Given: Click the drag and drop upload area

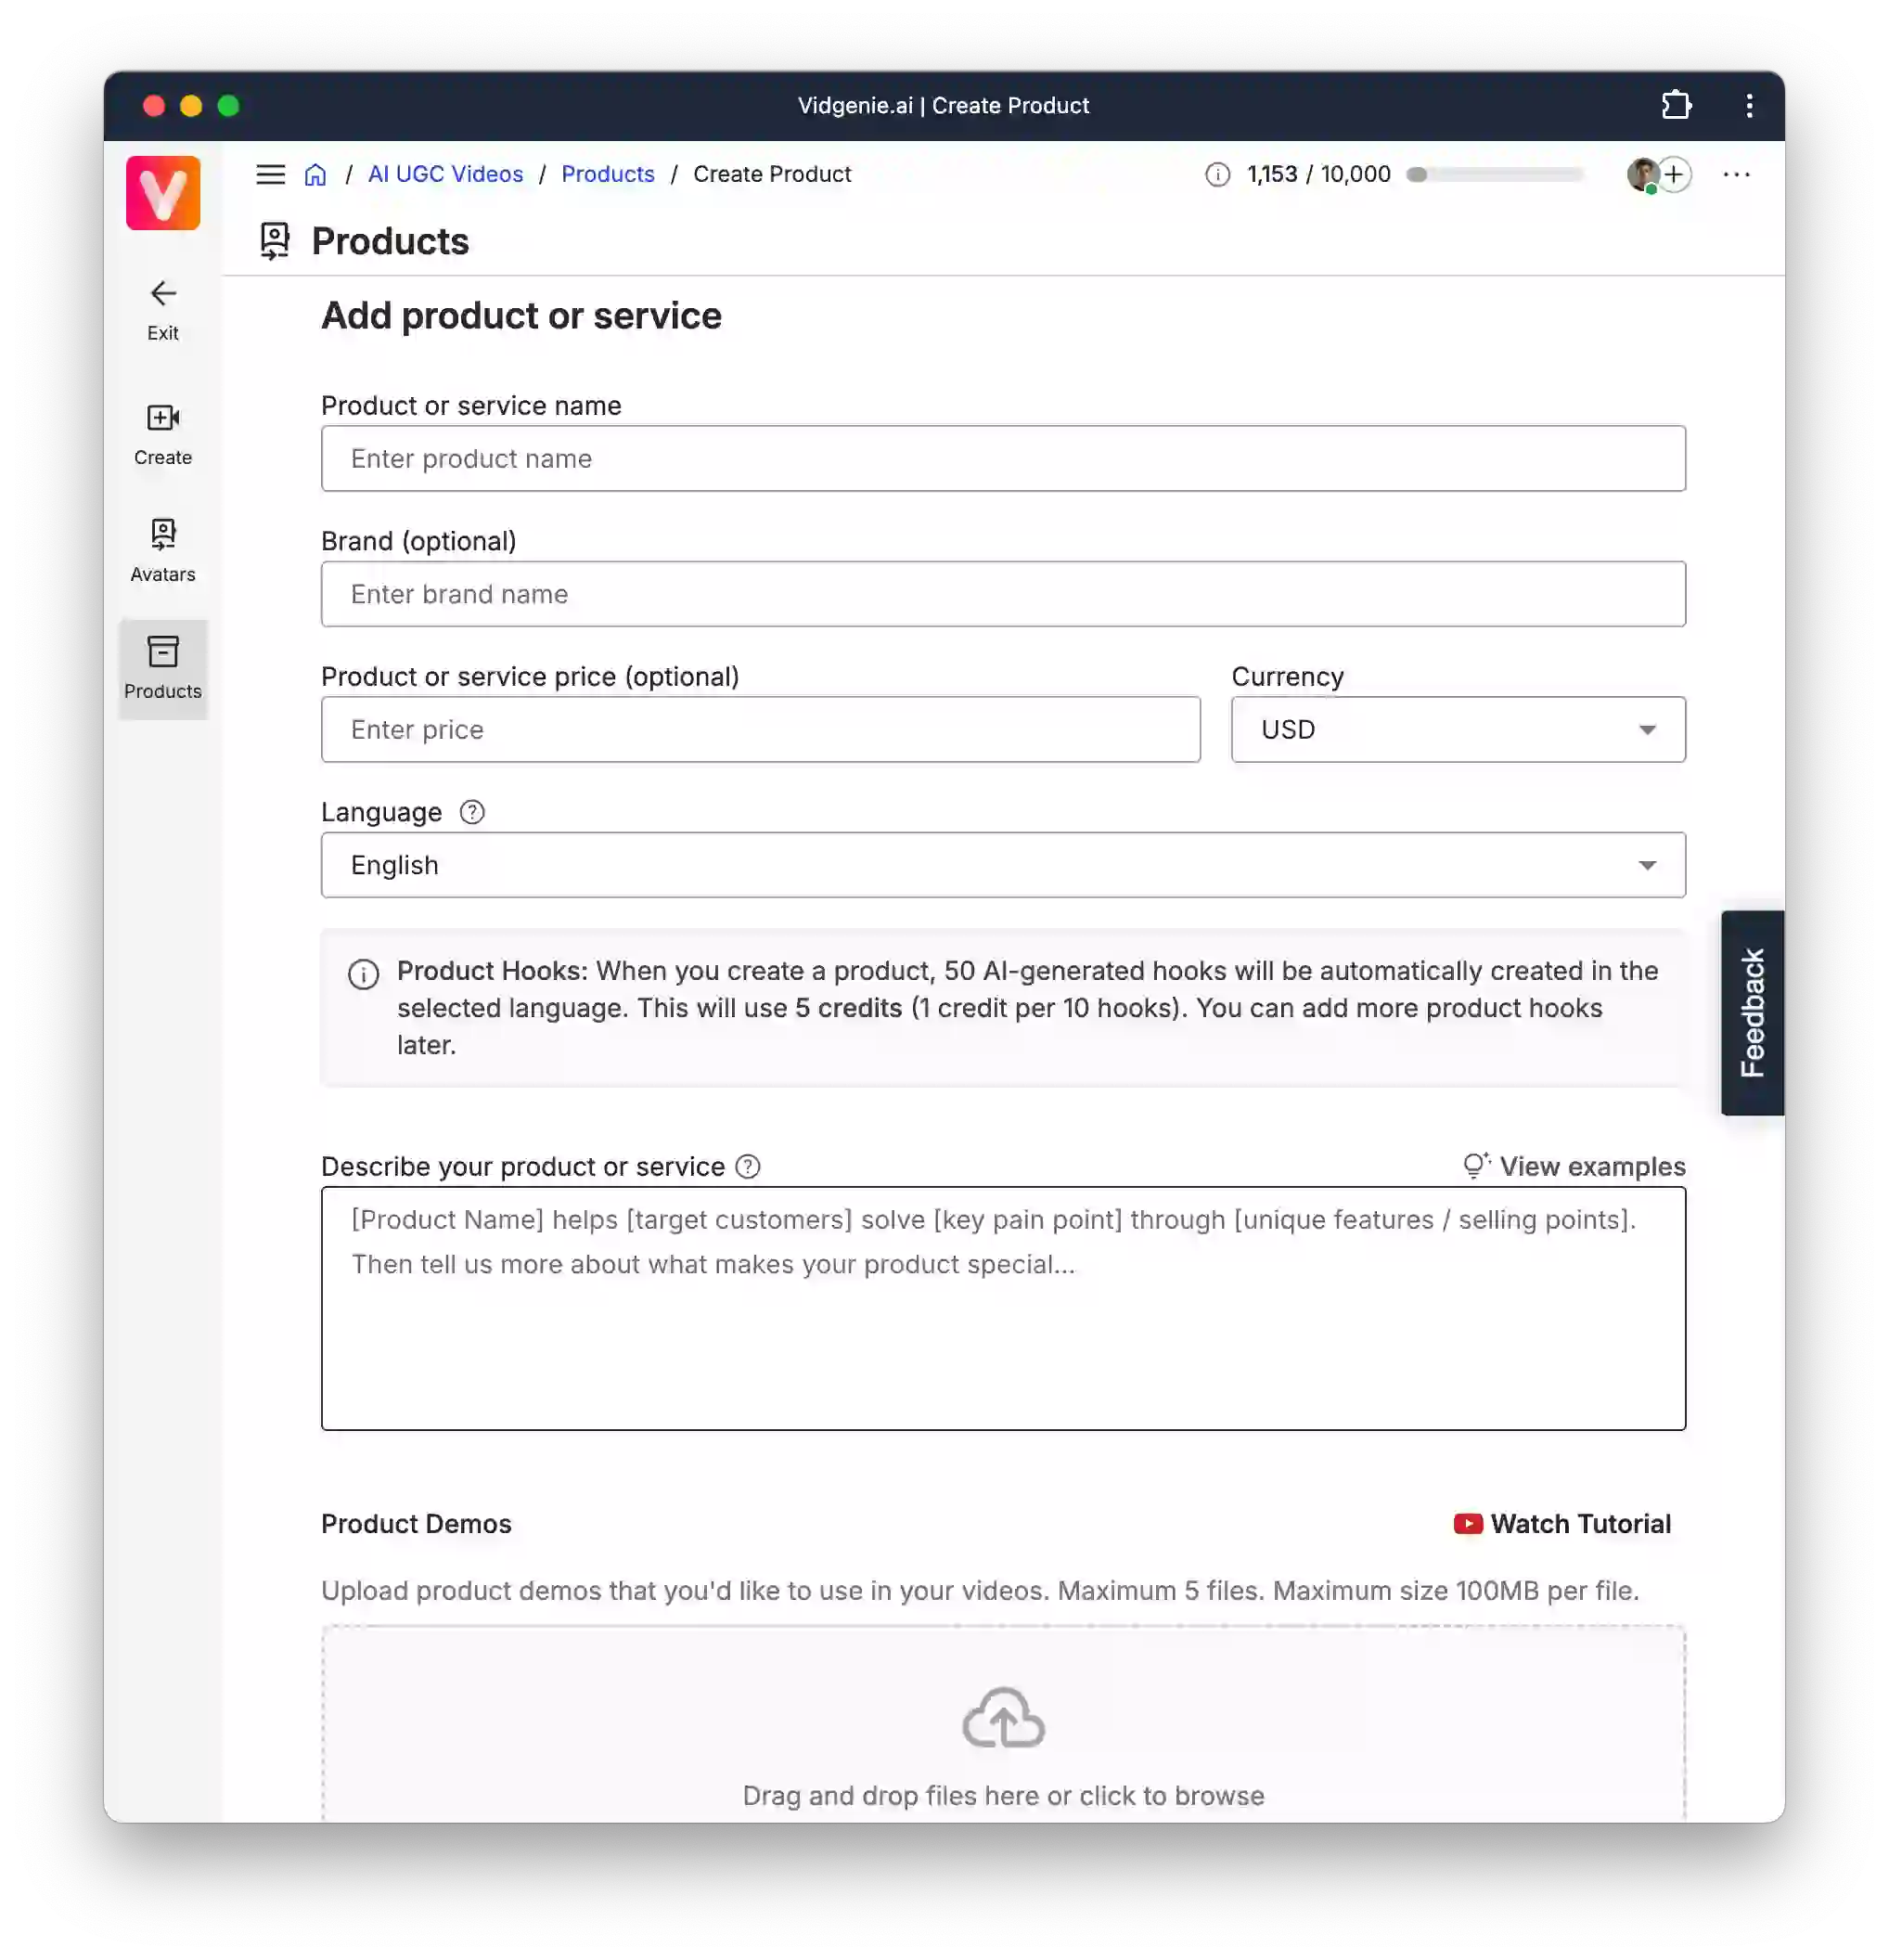Looking at the screenshot, I should [1003, 1724].
